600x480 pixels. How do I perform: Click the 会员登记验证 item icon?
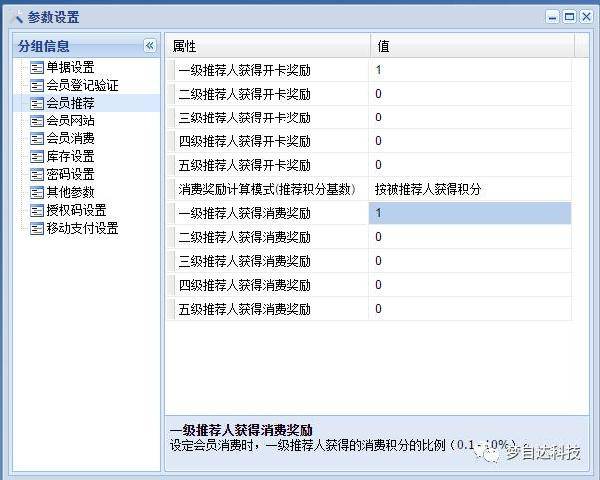[37, 85]
